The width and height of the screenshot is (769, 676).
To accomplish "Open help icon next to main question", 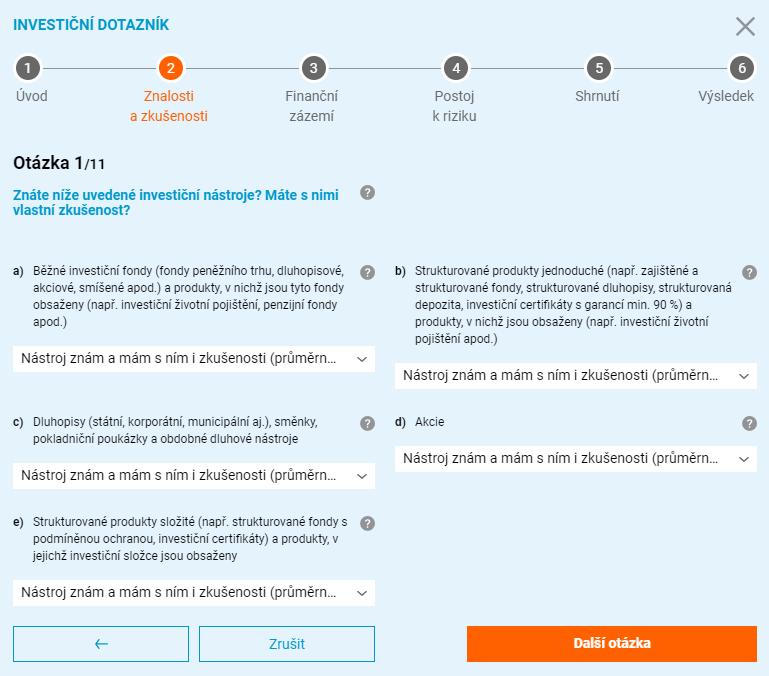I will point(367,193).
